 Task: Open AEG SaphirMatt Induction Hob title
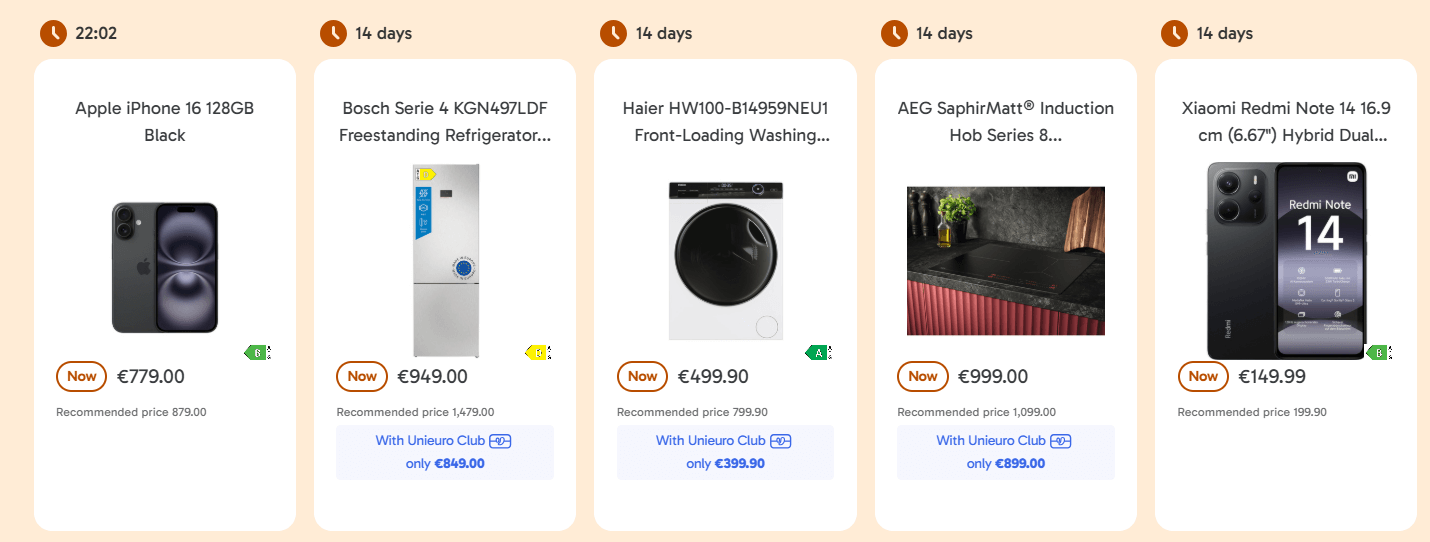pos(1006,122)
